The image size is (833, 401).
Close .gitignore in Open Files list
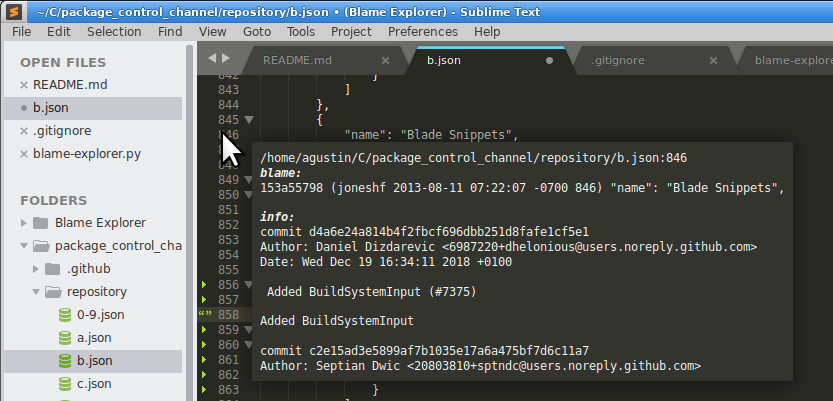point(23,131)
